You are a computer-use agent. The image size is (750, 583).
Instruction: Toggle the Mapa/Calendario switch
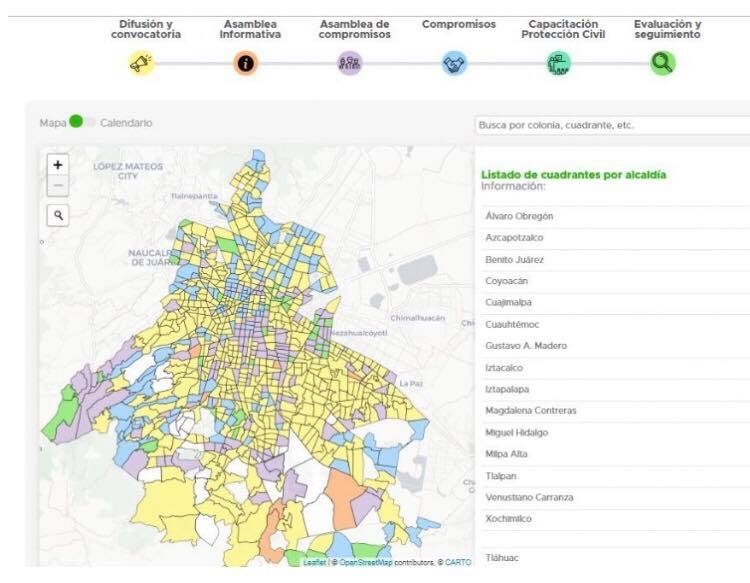click(83, 122)
